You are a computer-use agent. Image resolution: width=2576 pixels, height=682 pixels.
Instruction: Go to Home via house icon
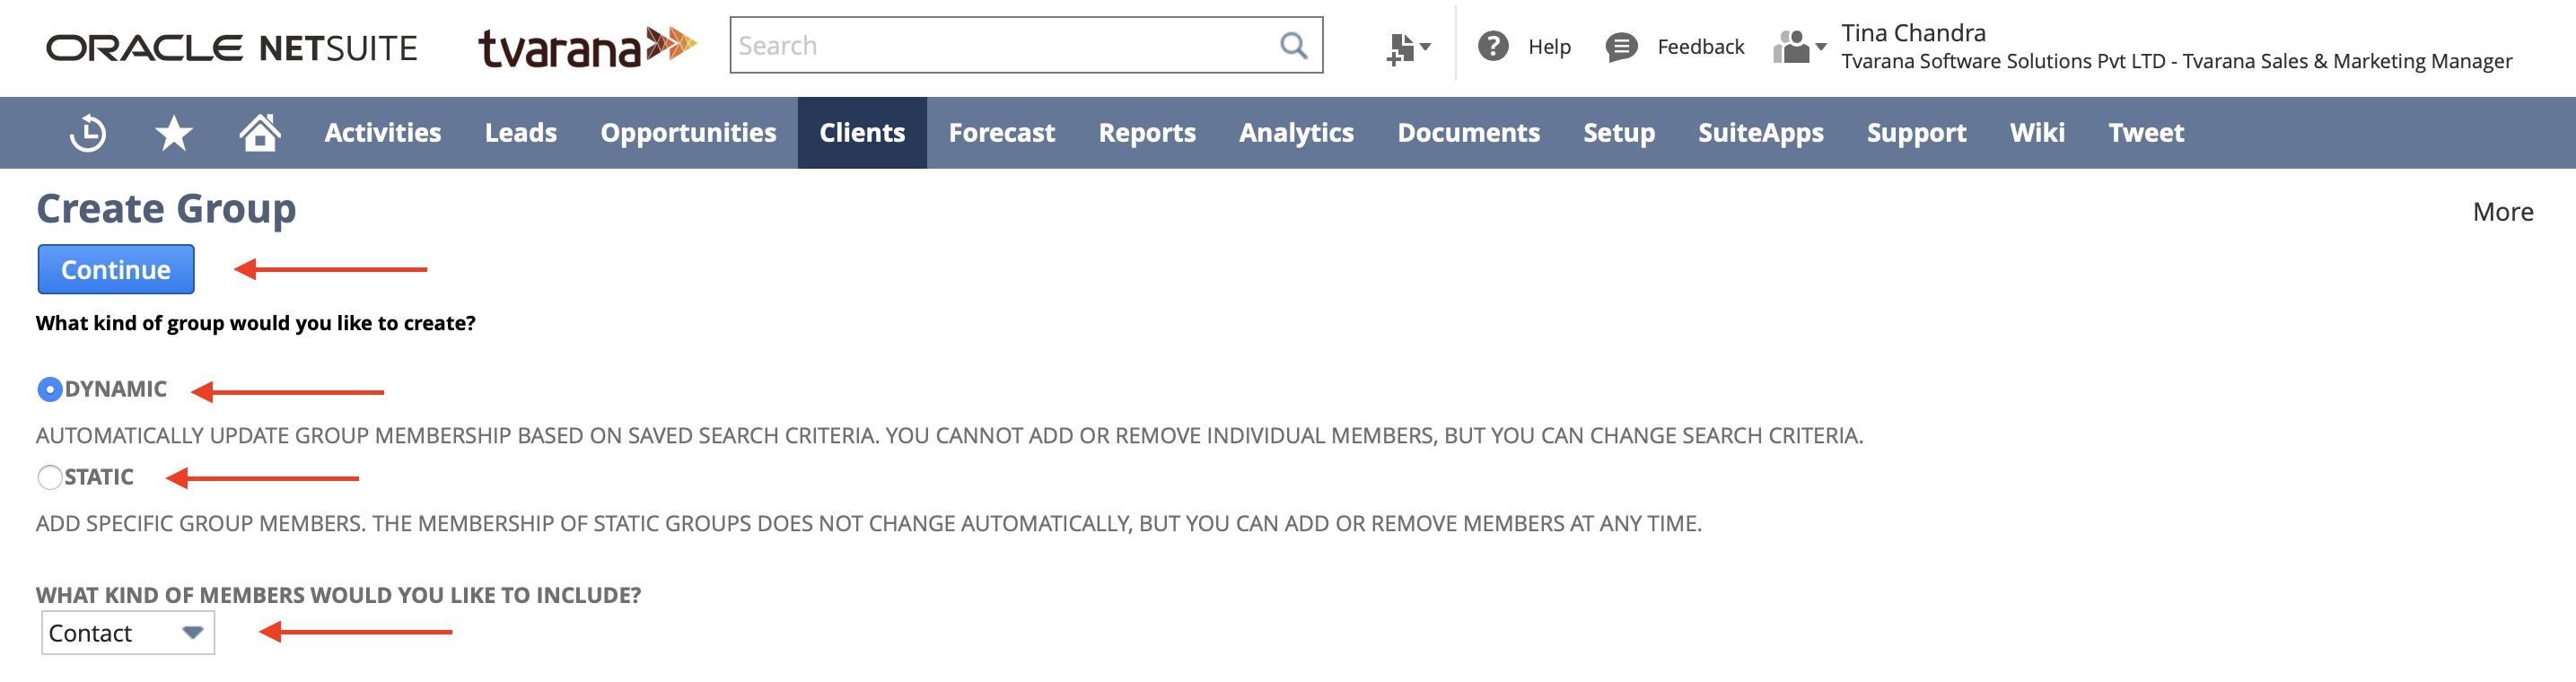point(260,132)
